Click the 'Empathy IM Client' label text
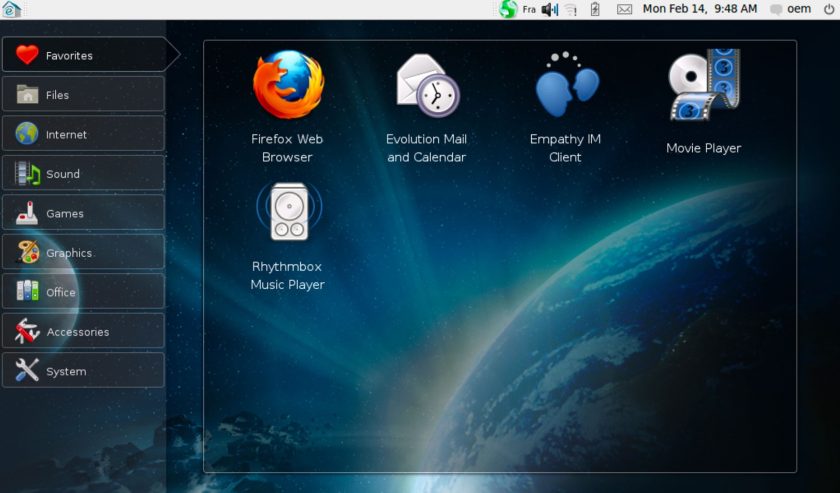The image size is (840, 493). click(565, 148)
